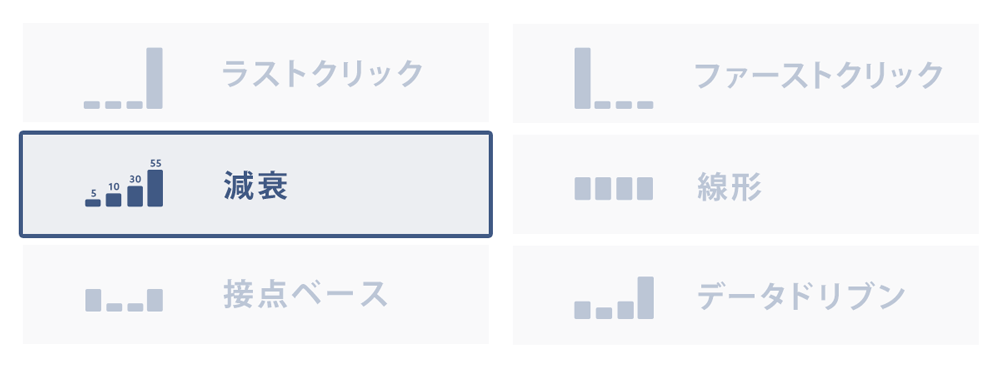Click the bar labeled 55 in 減衰 icon
This screenshot has width=1000, height=367.
(155, 188)
